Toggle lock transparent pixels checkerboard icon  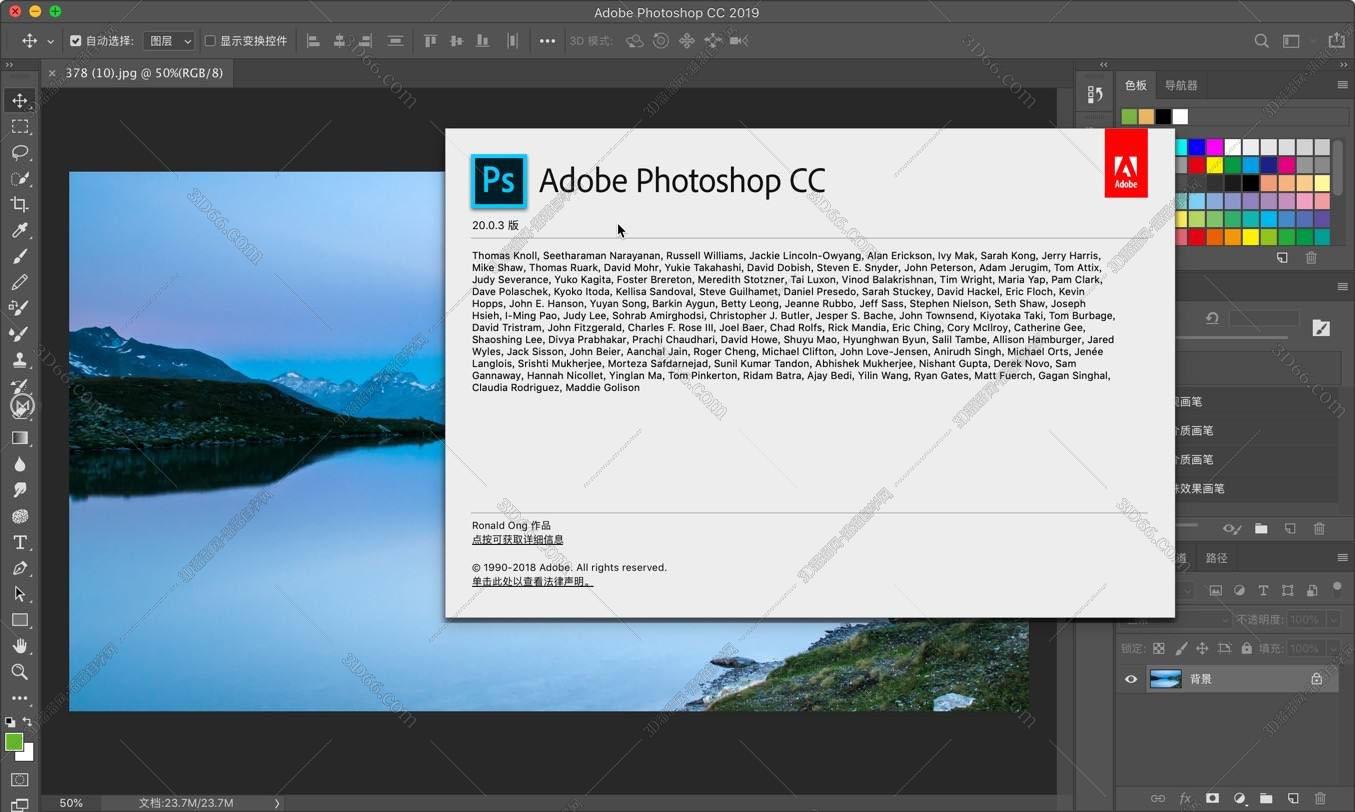1159,648
